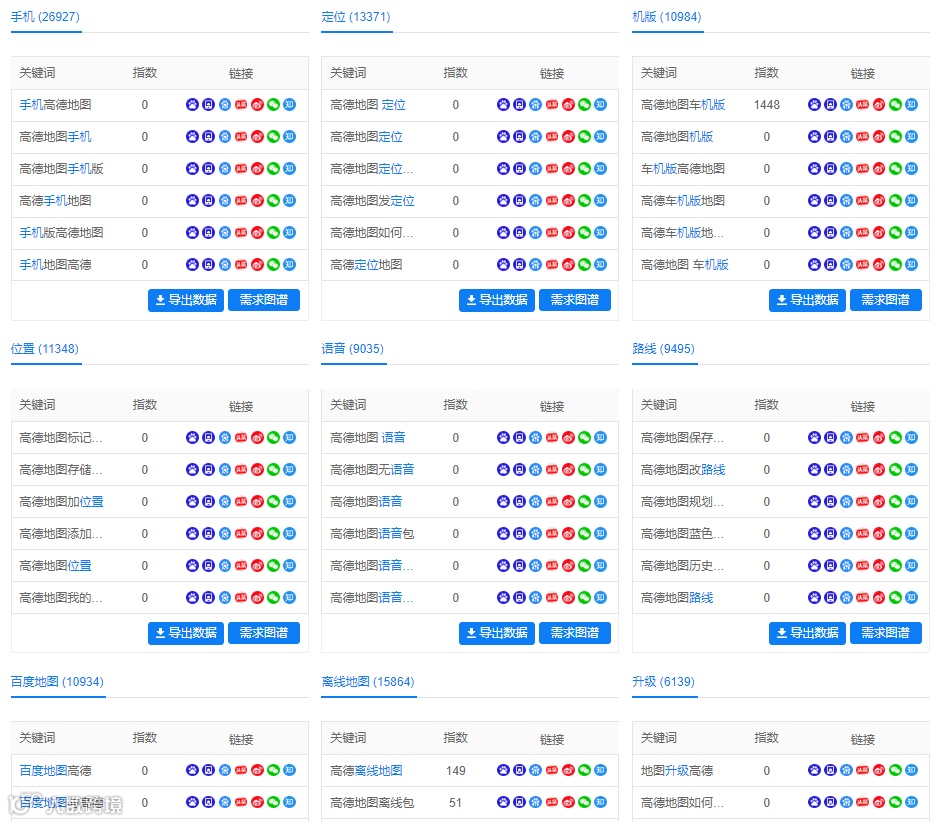Click WeChat icon in 高德地图车机版 row
The height and width of the screenshot is (822, 942).
coord(895,105)
